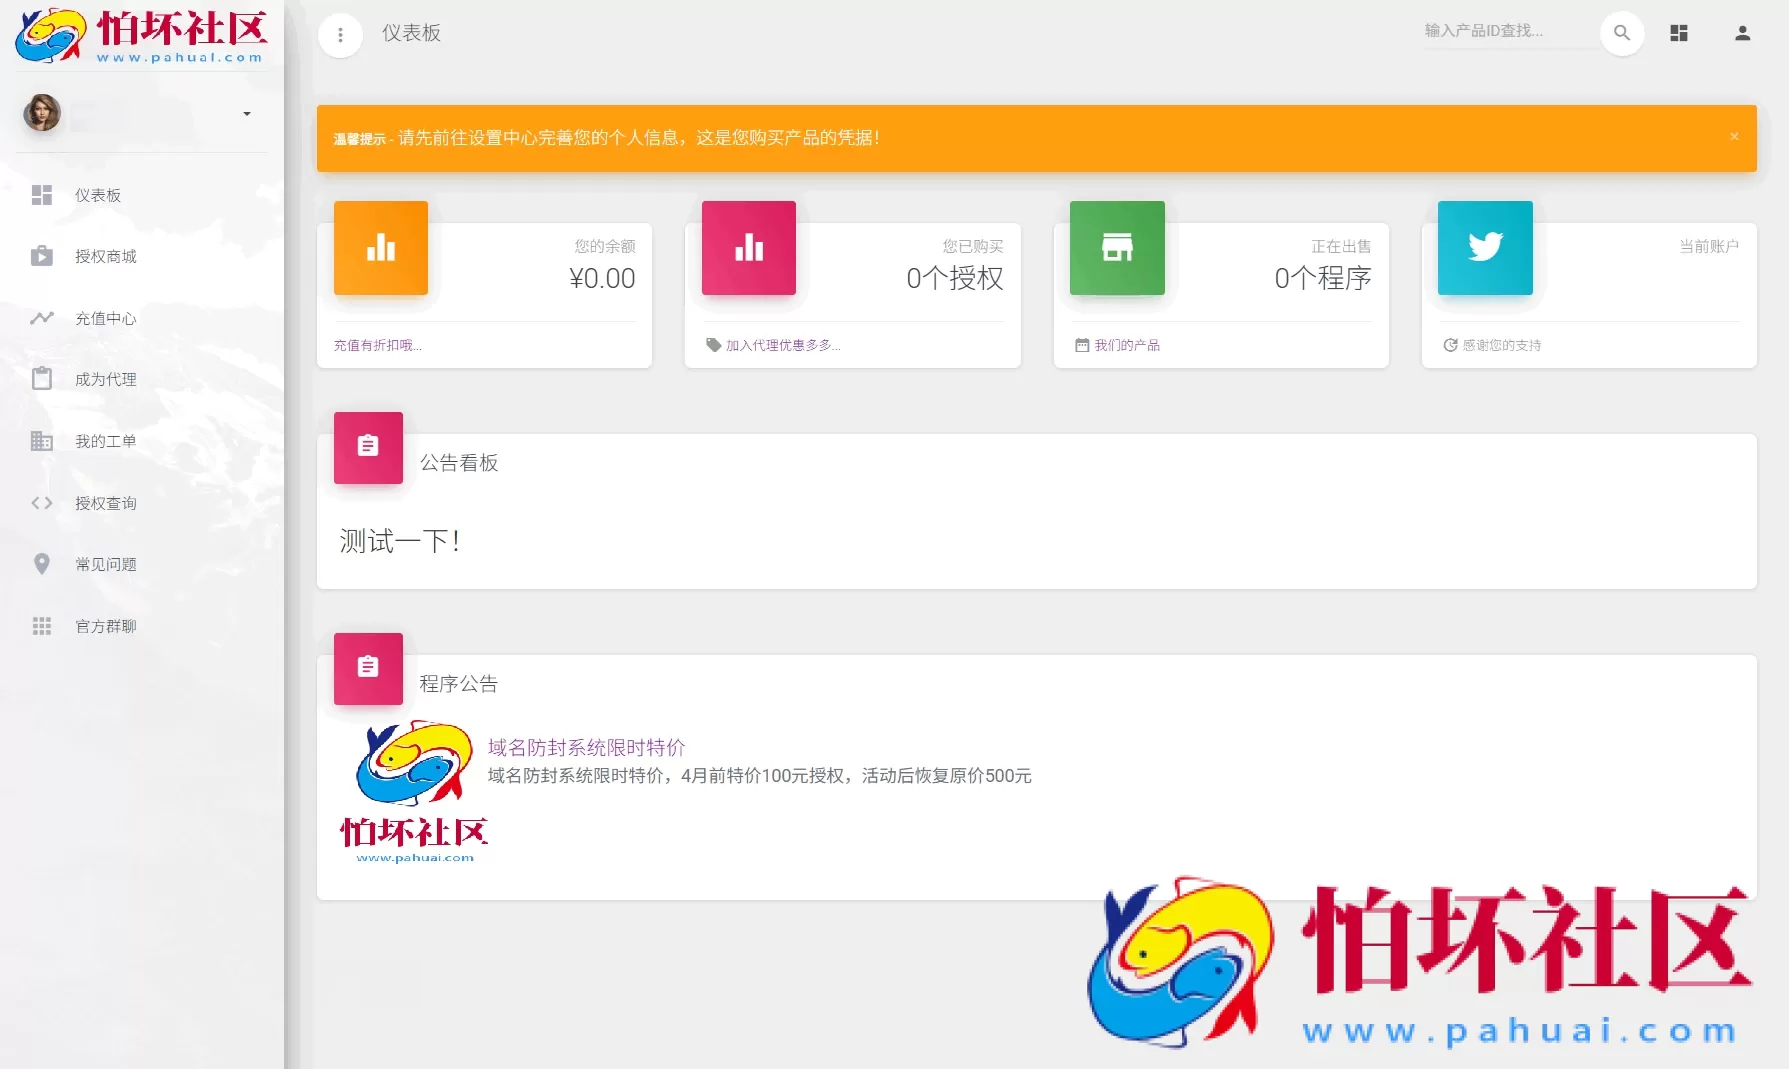Image resolution: width=1789 pixels, height=1069 pixels.
Task: Click the 授权查询 code icon
Action: click(x=42, y=503)
